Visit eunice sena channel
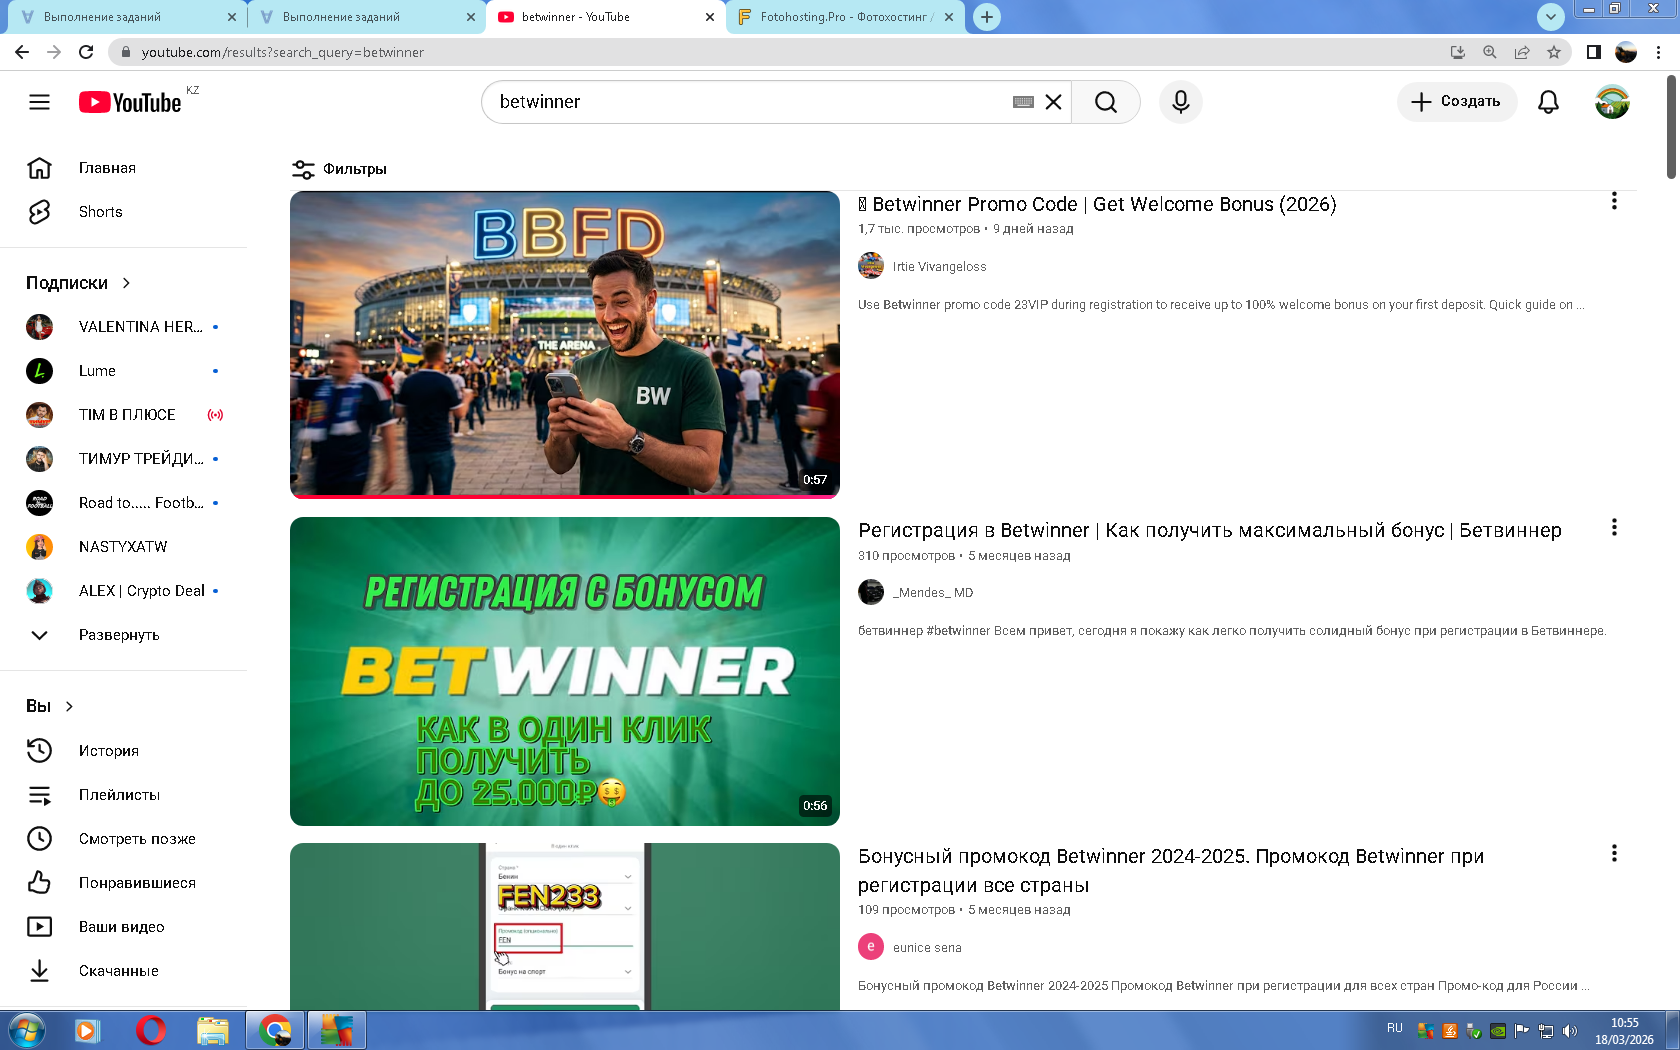 927,948
